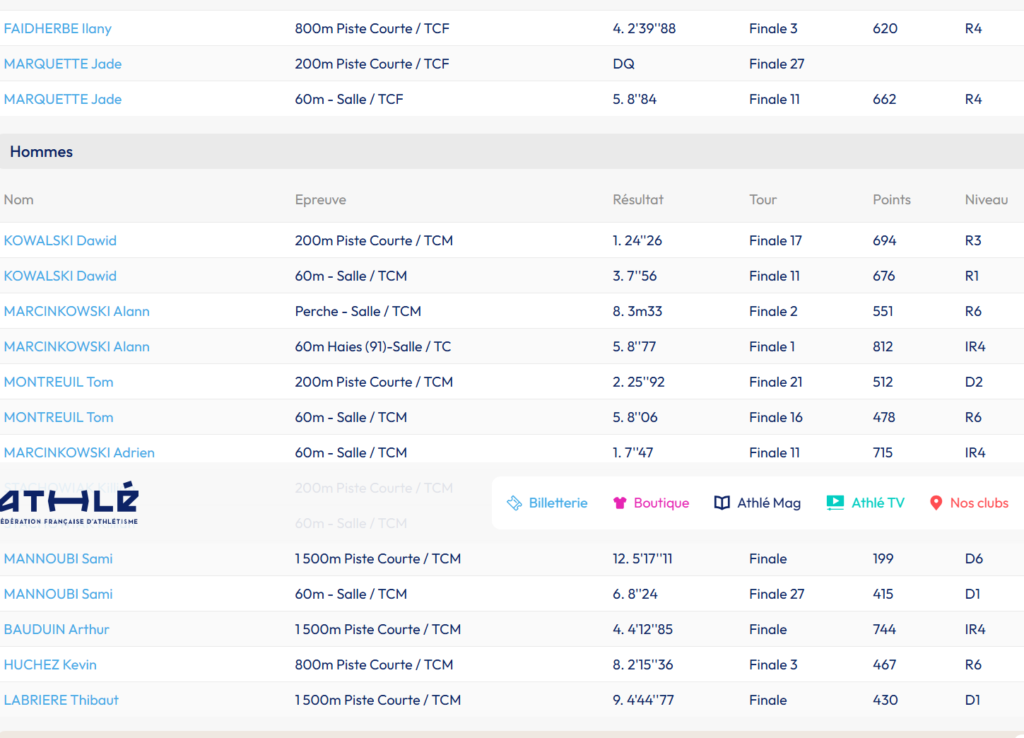The width and height of the screenshot is (1024, 738).
Task: Open FAIDHERBE Ilany athlete profile link
Action: (x=58, y=28)
